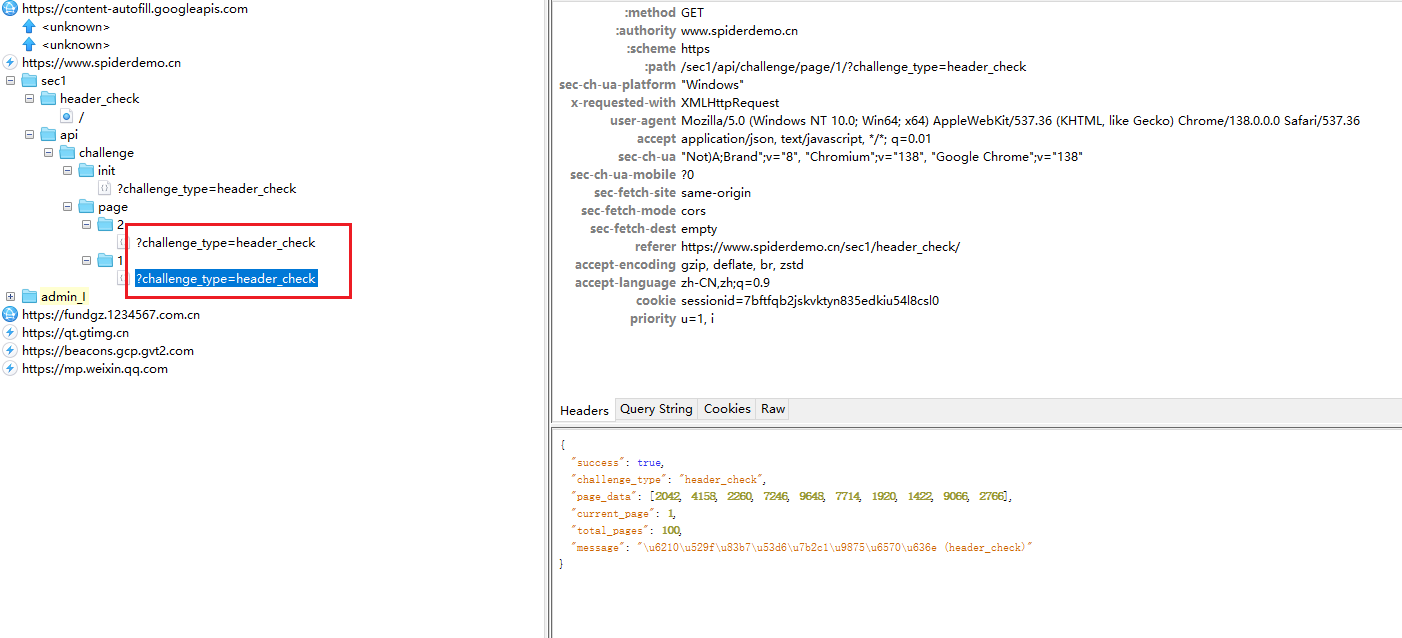Click the sec1 folder icon

(x=29, y=81)
